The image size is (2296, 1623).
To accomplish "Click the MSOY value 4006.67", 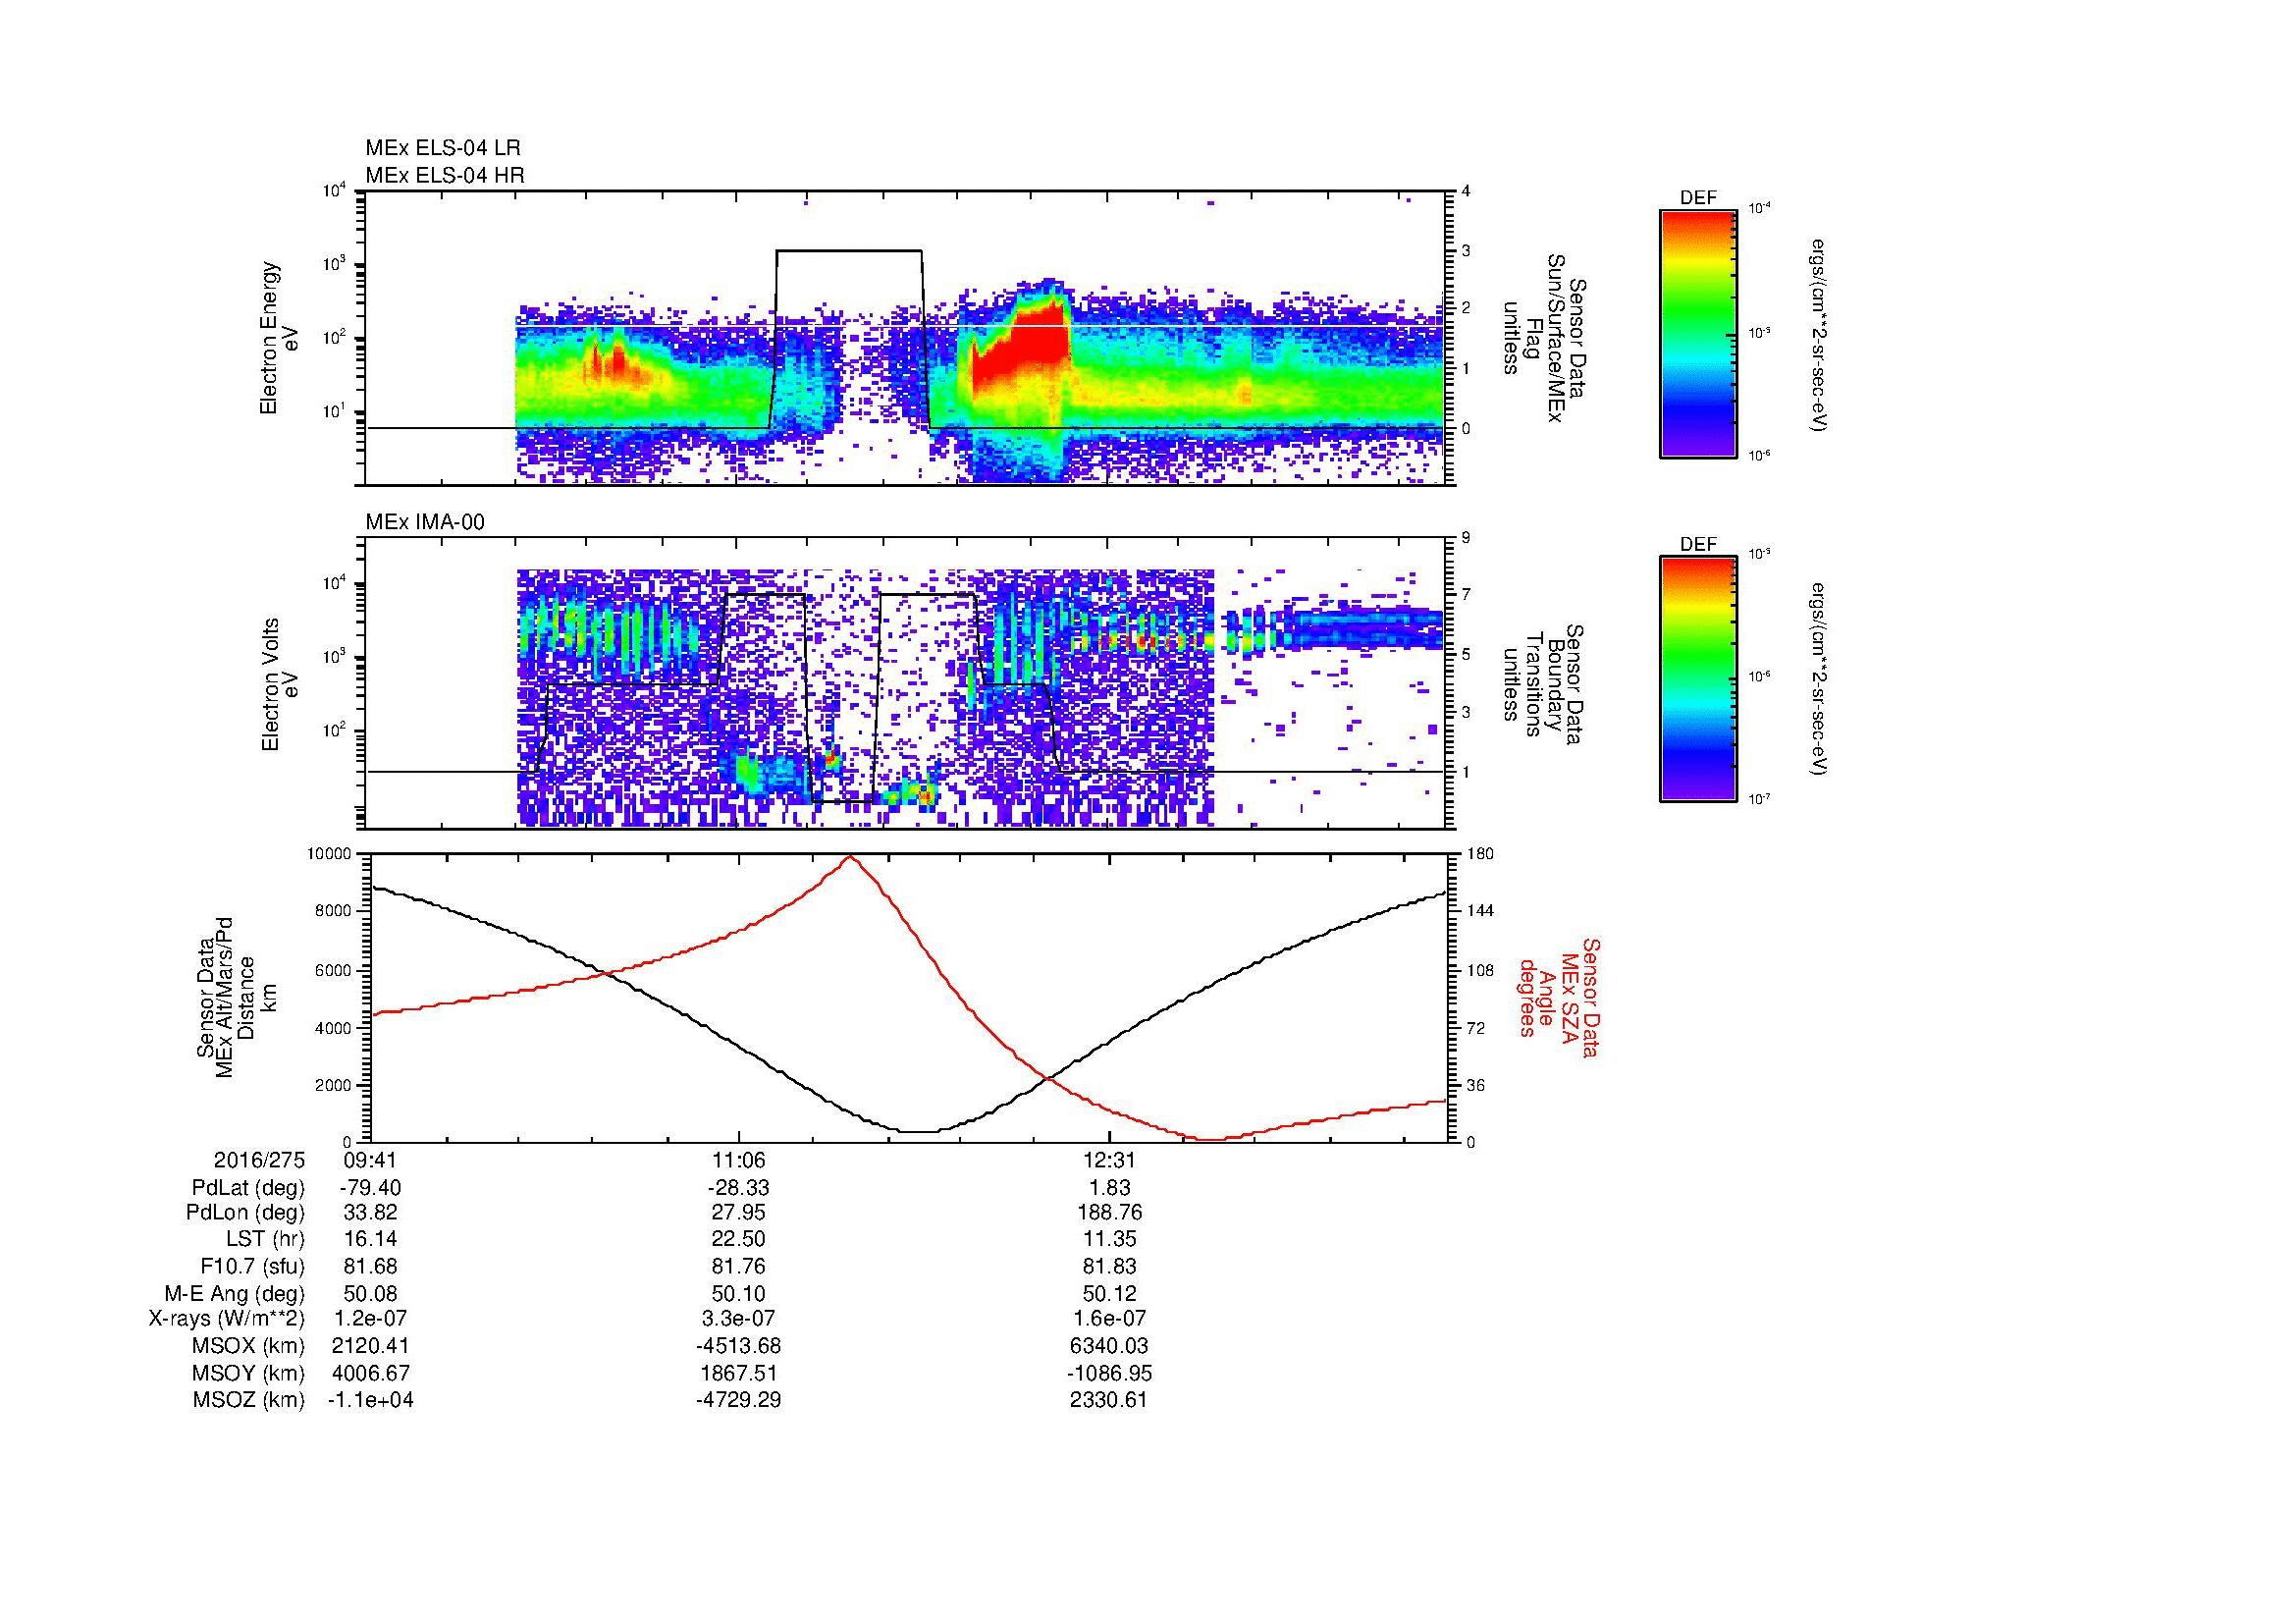I will (x=370, y=1373).
